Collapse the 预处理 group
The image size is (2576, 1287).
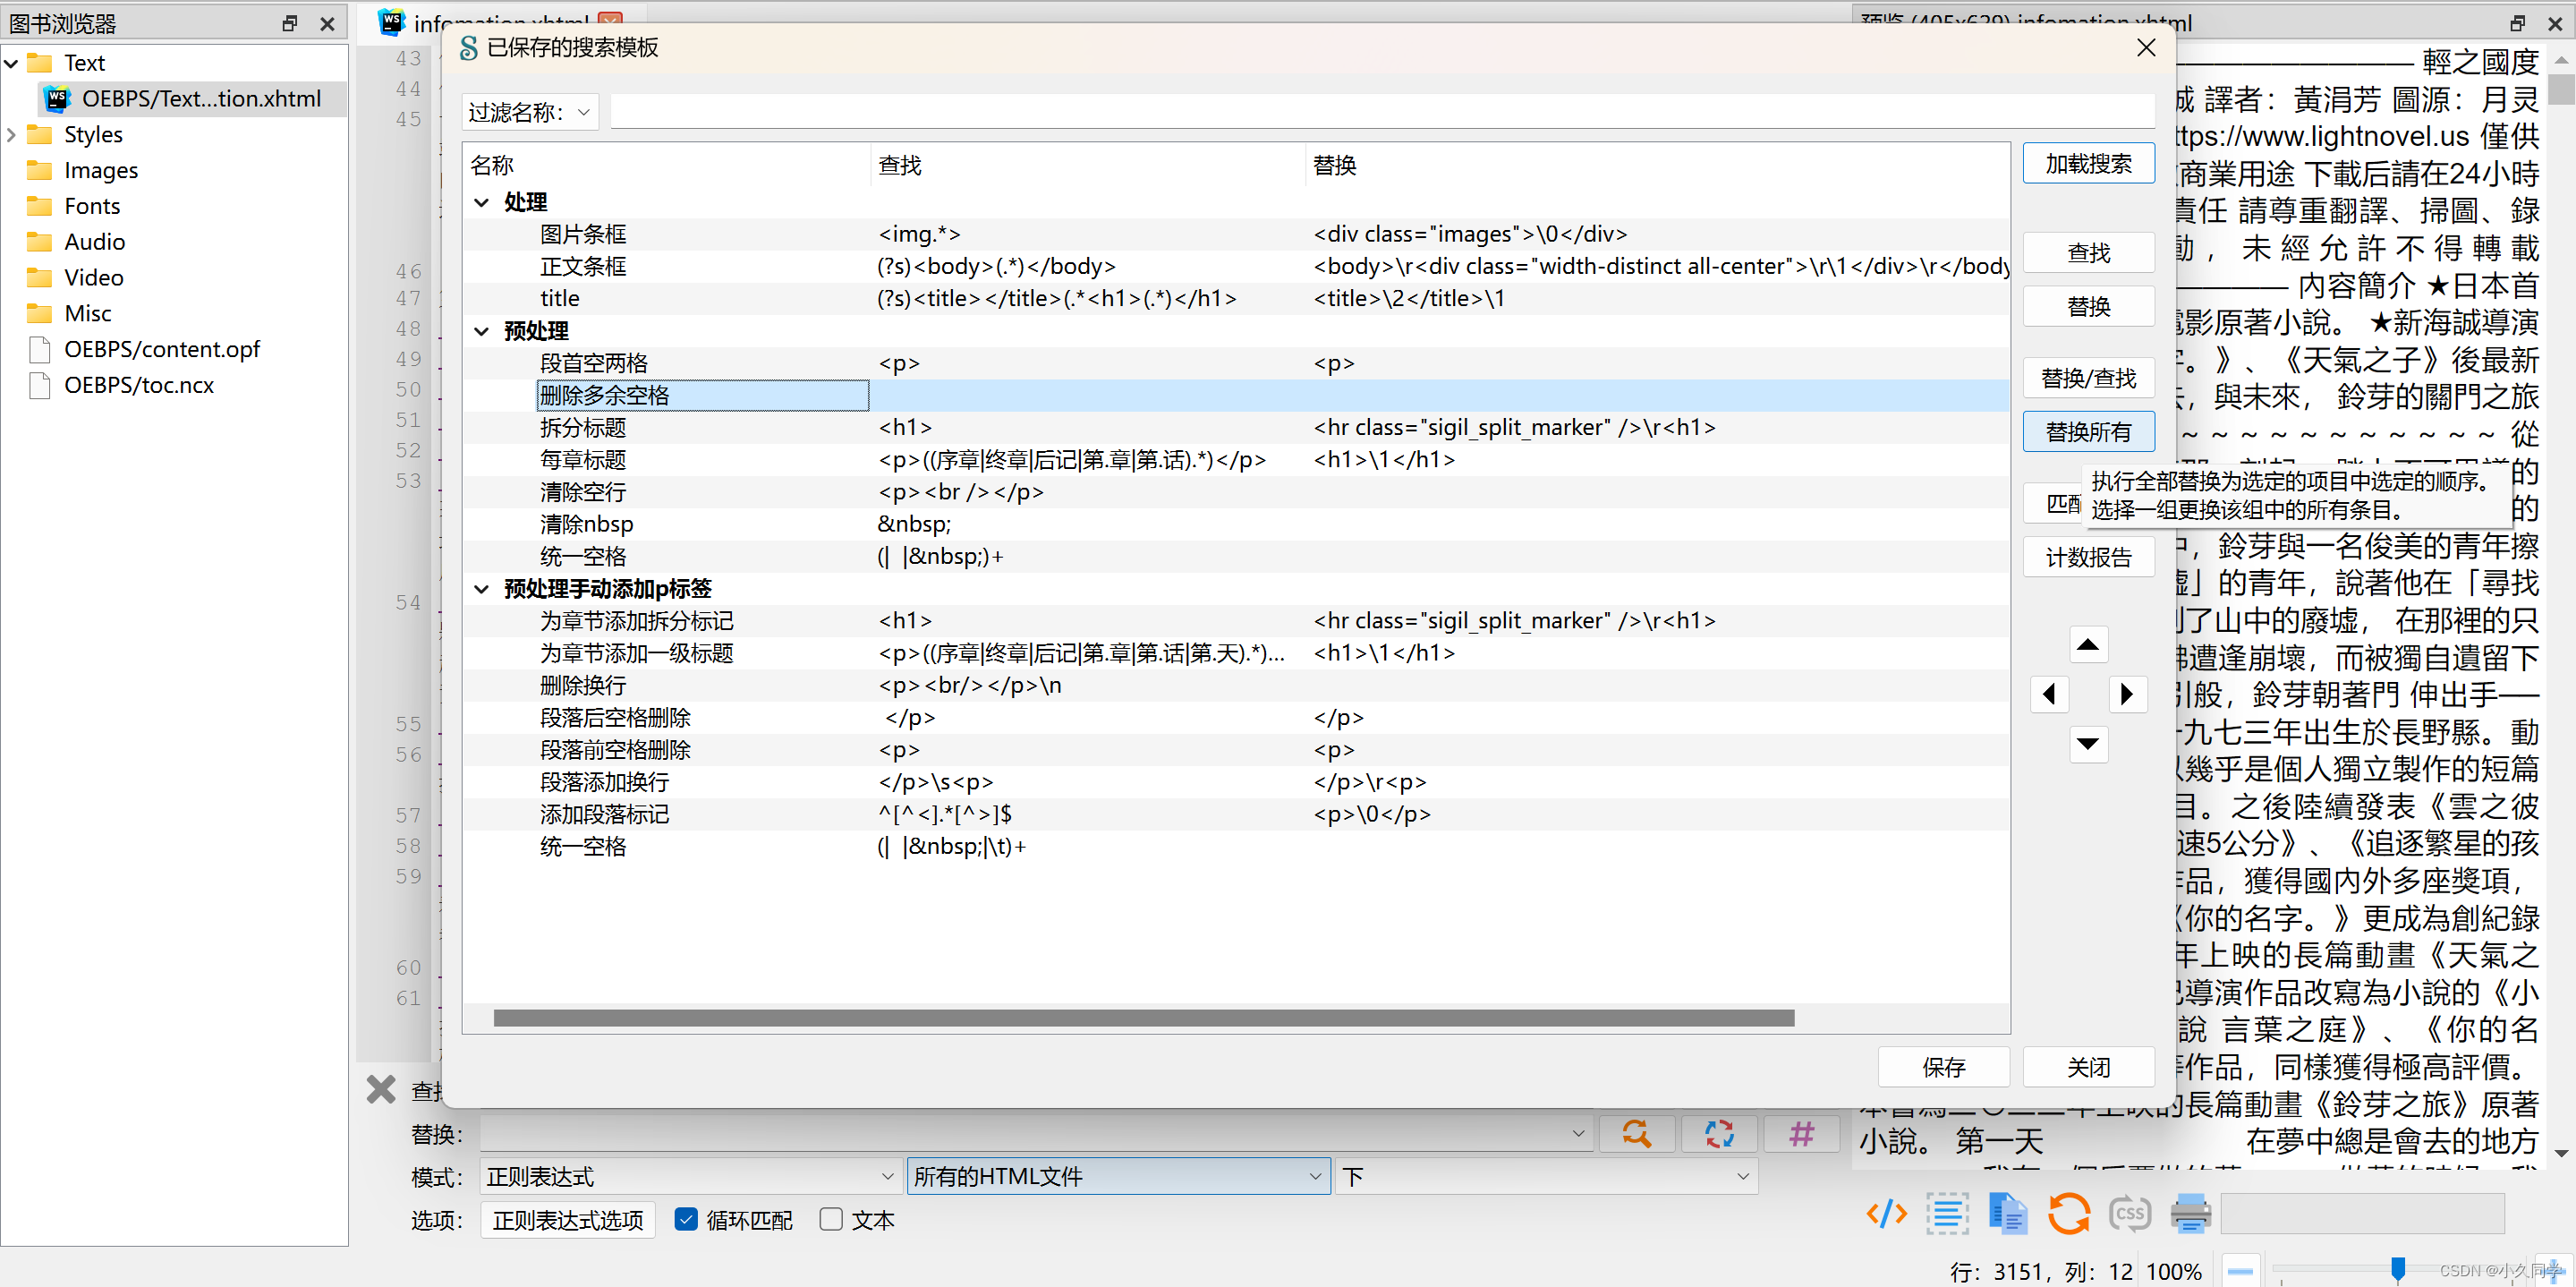tap(482, 331)
